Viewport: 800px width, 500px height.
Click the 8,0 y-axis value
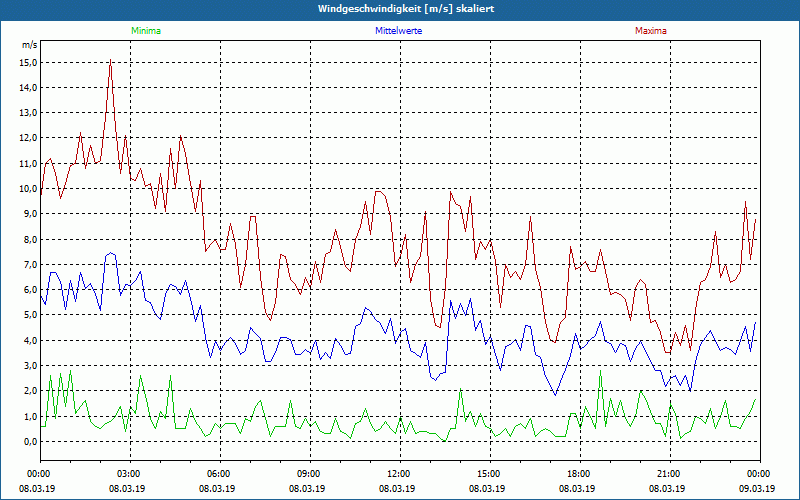(31, 239)
